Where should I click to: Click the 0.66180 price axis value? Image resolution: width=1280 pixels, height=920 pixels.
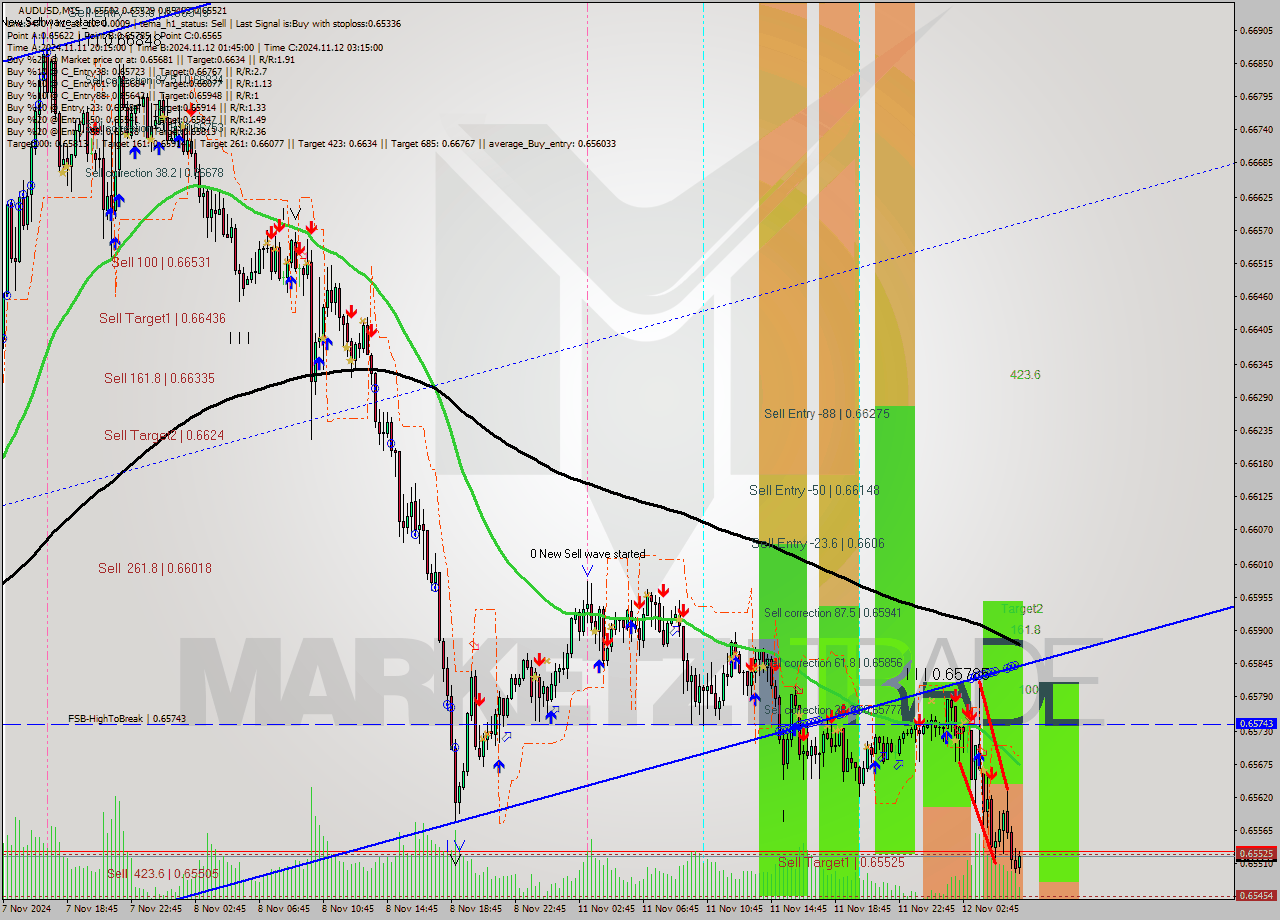[1256, 463]
